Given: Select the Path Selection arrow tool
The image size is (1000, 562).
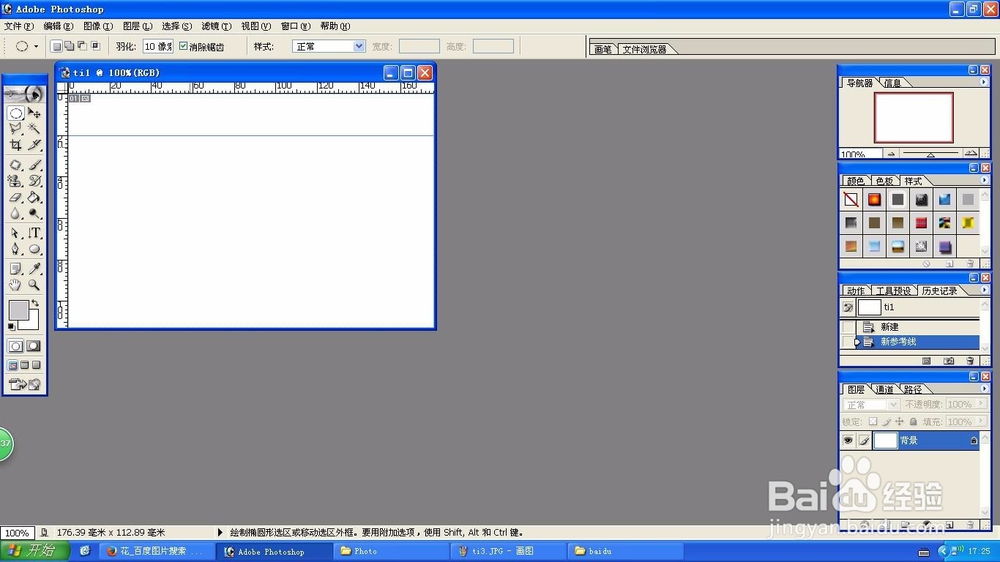Looking at the screenshot, I should [16, 233].
